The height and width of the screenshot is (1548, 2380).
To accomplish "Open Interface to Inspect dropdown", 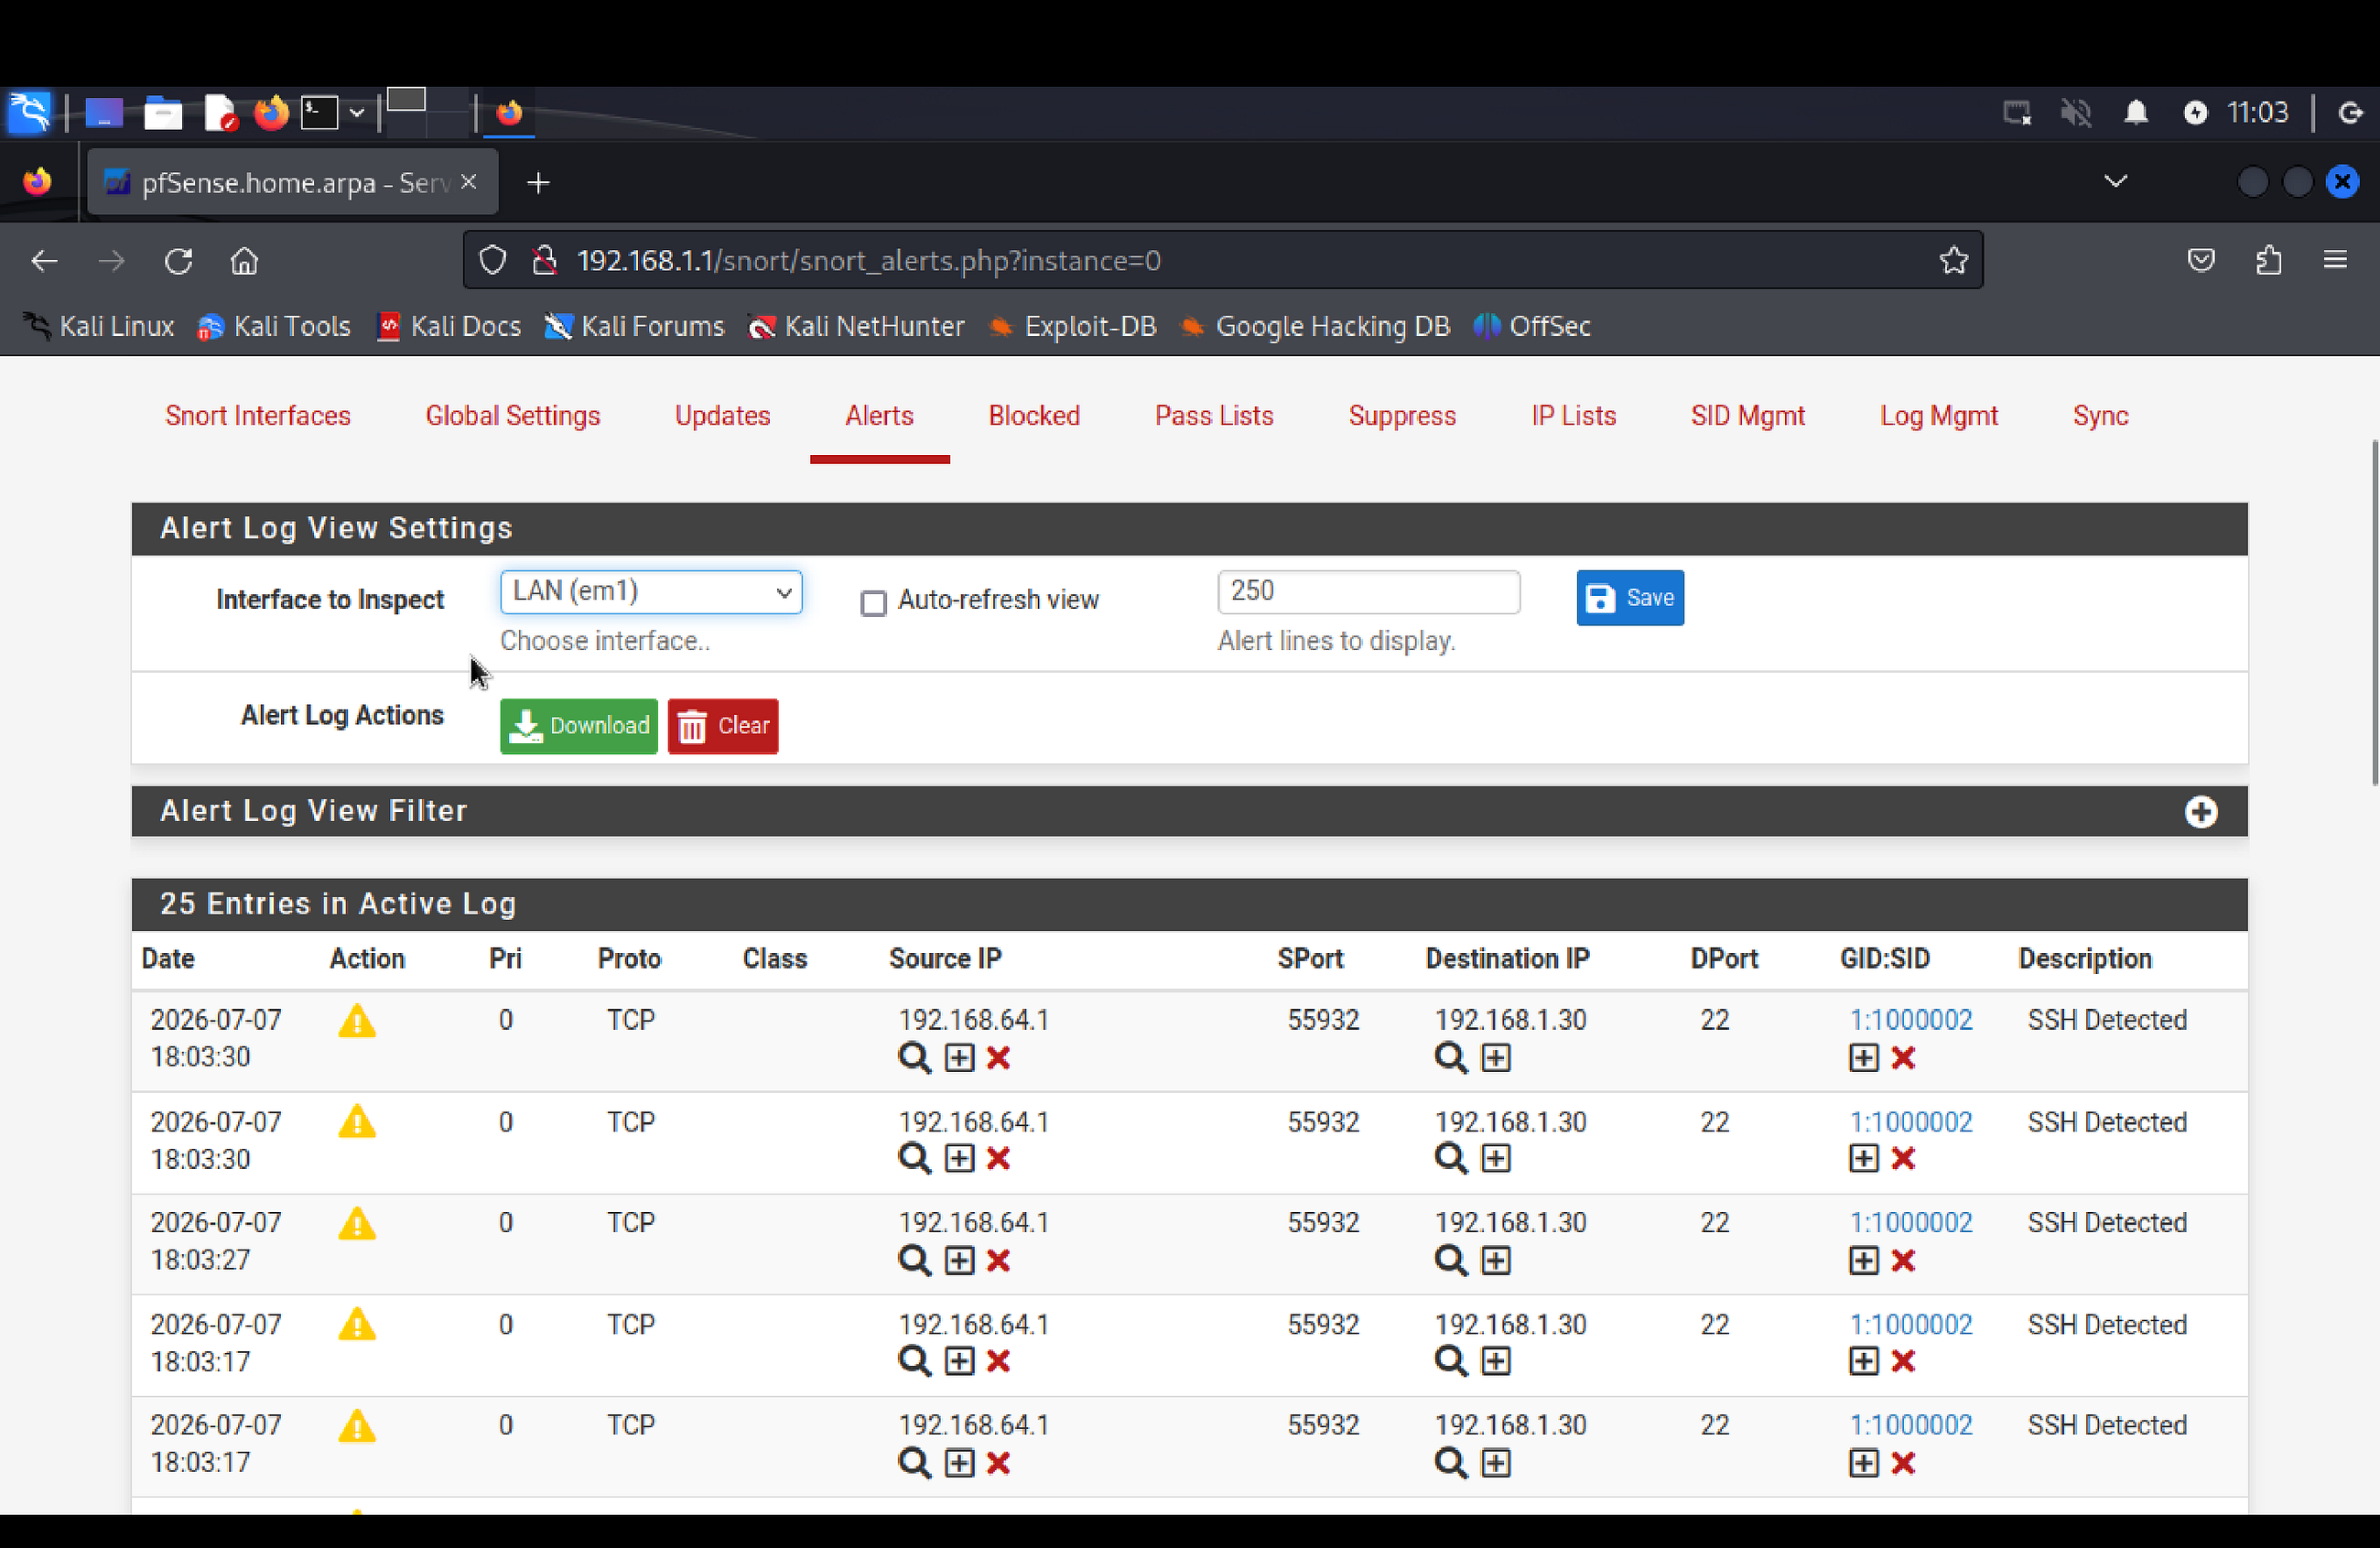I will [651, 592].
